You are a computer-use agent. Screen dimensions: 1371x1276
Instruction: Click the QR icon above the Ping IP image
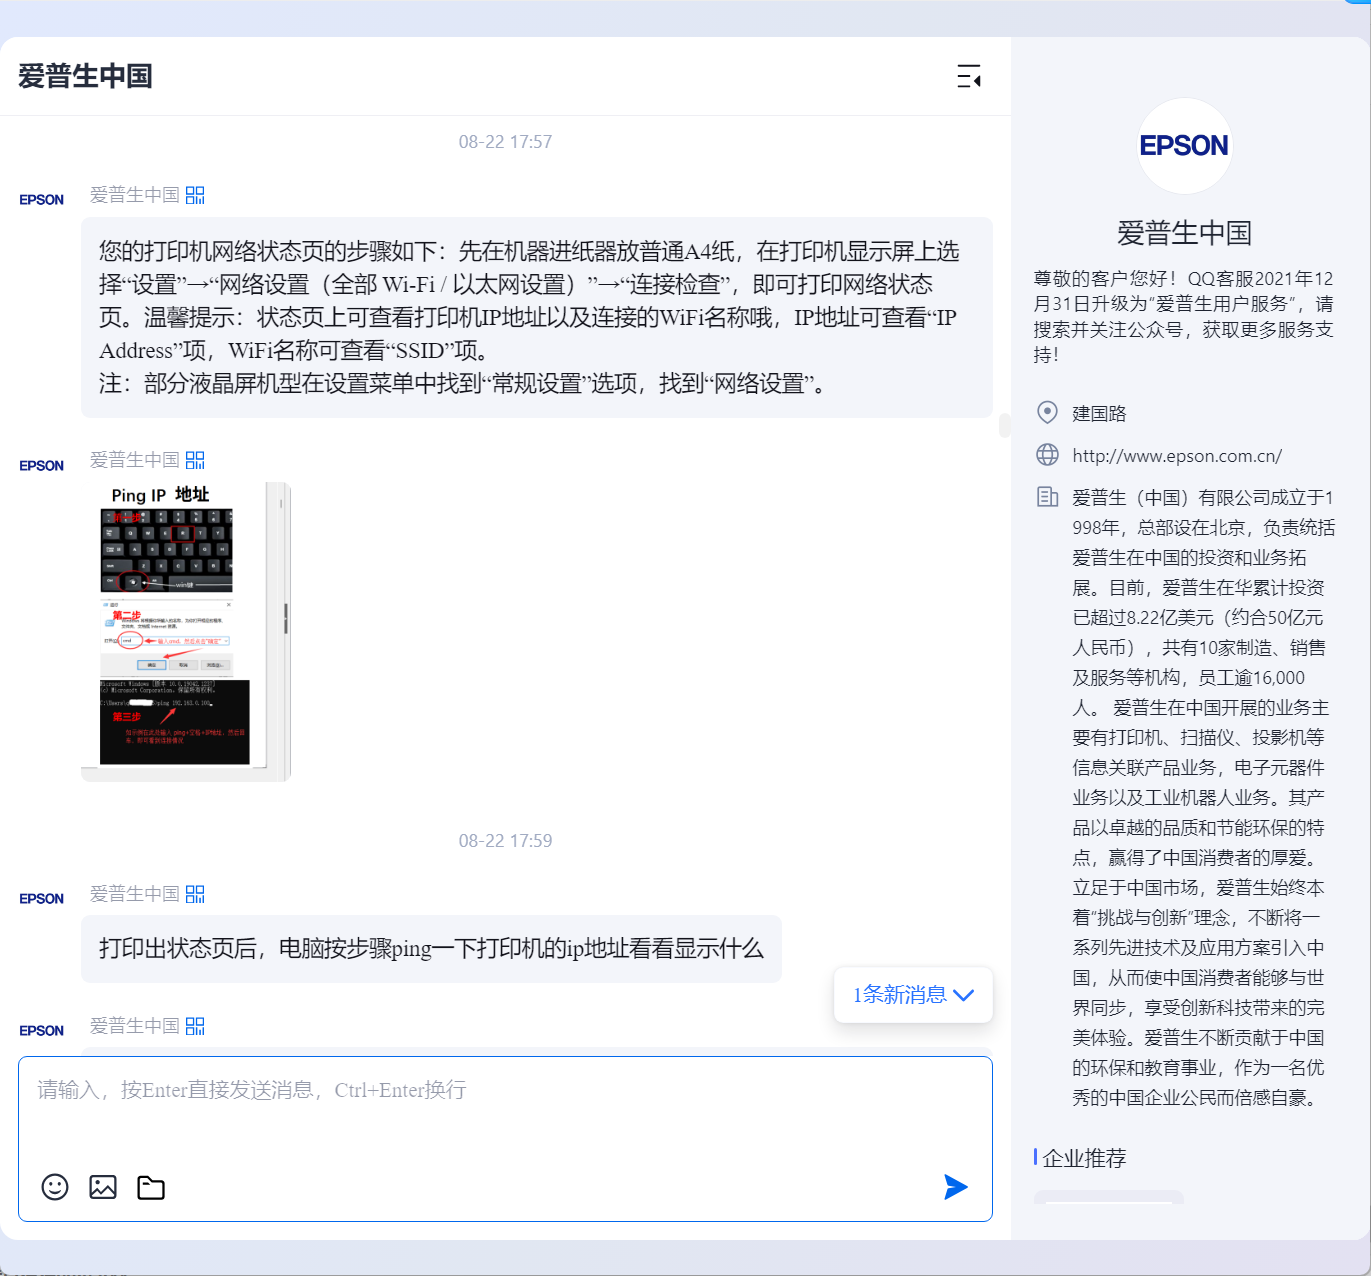[195, 460]
